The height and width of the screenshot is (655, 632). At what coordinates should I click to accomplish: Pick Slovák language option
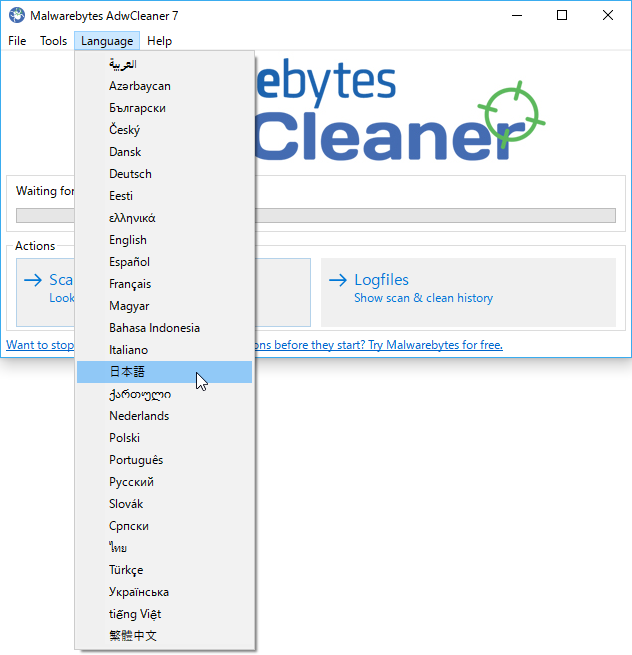(165, 504)
